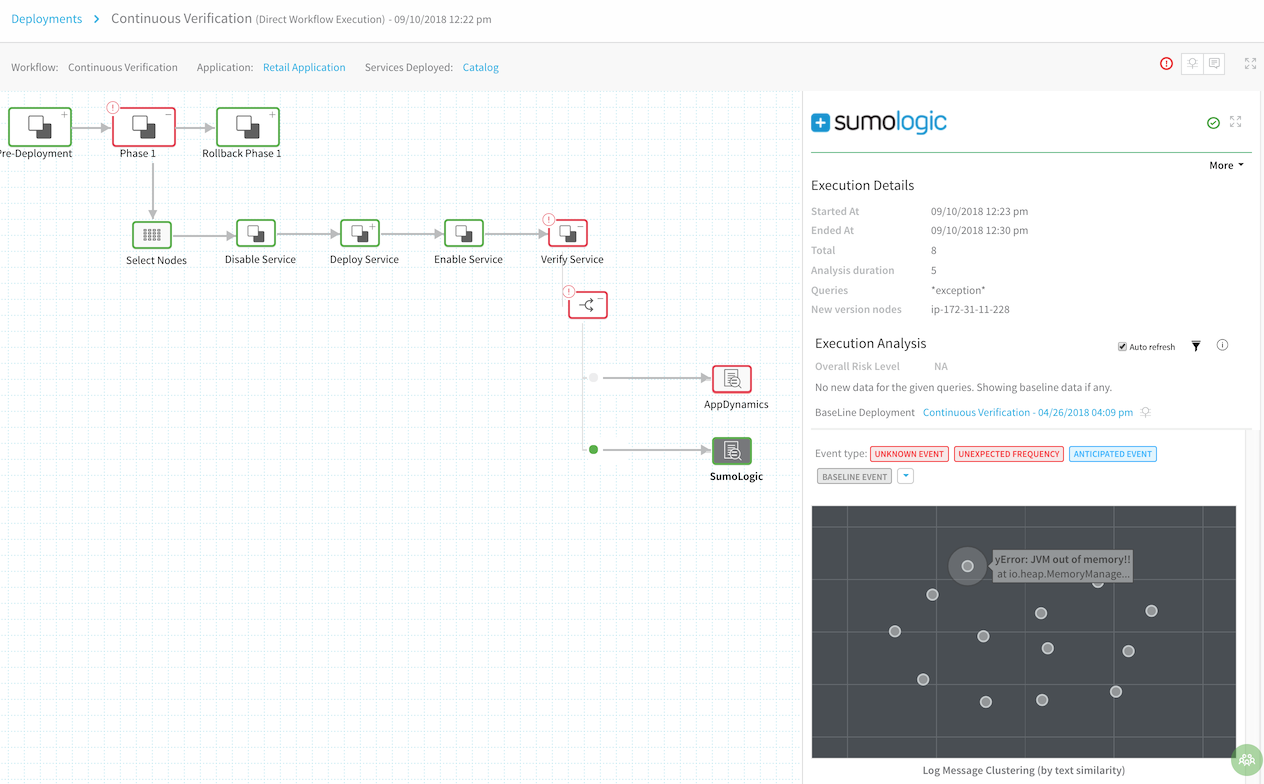Click the red error alert icon in header
Image resolution: width=1264 pixels, height=784 pixels.
pyautogui.click(x=1166, y=63)
